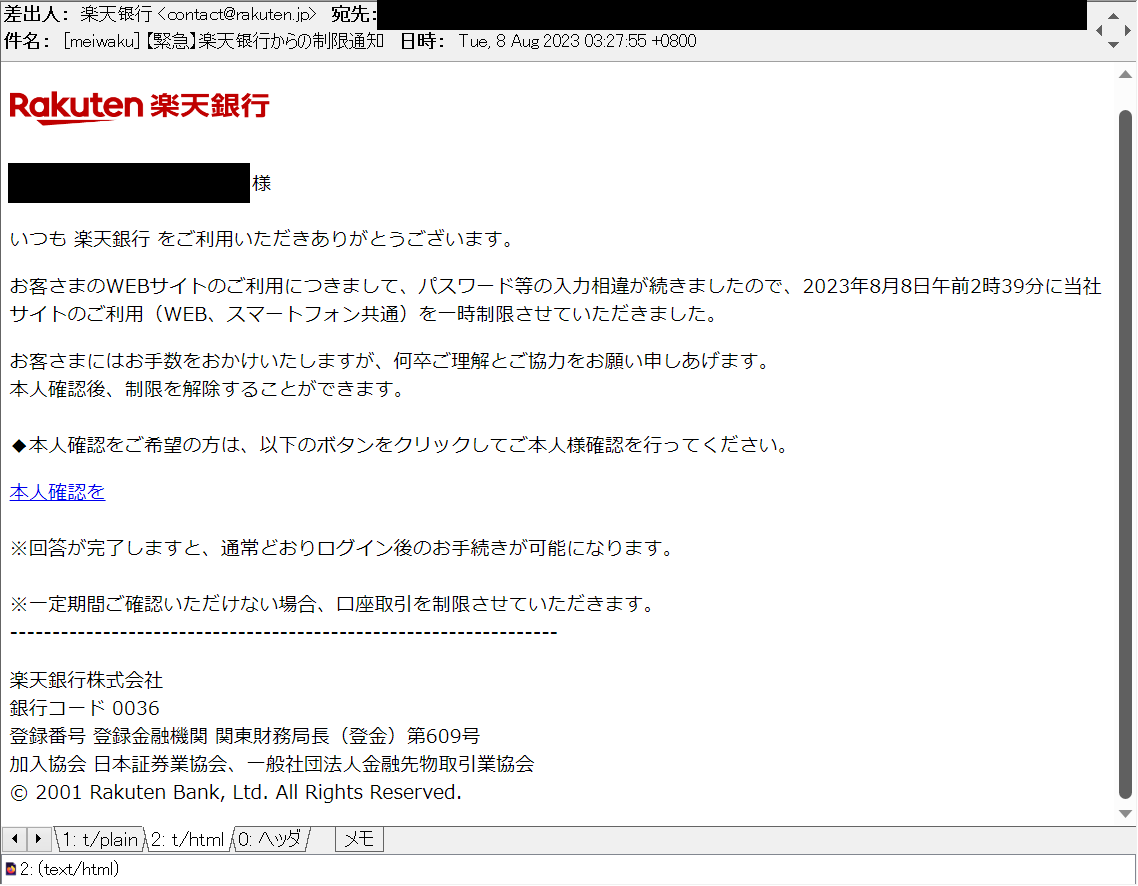Click the greeting line いつも 楽天銀行 をご利用いただき
This screenshot has height=886, width=1138.
263,239
